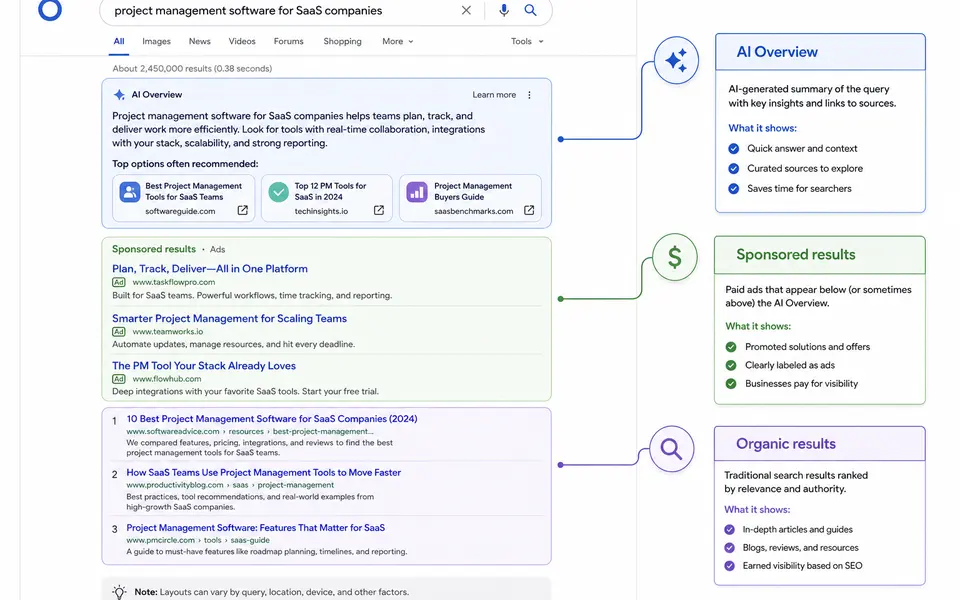The image size is (960, 600).
Task: Click the Ad badge next to www.teamworks.io
Action: point(119,332)
